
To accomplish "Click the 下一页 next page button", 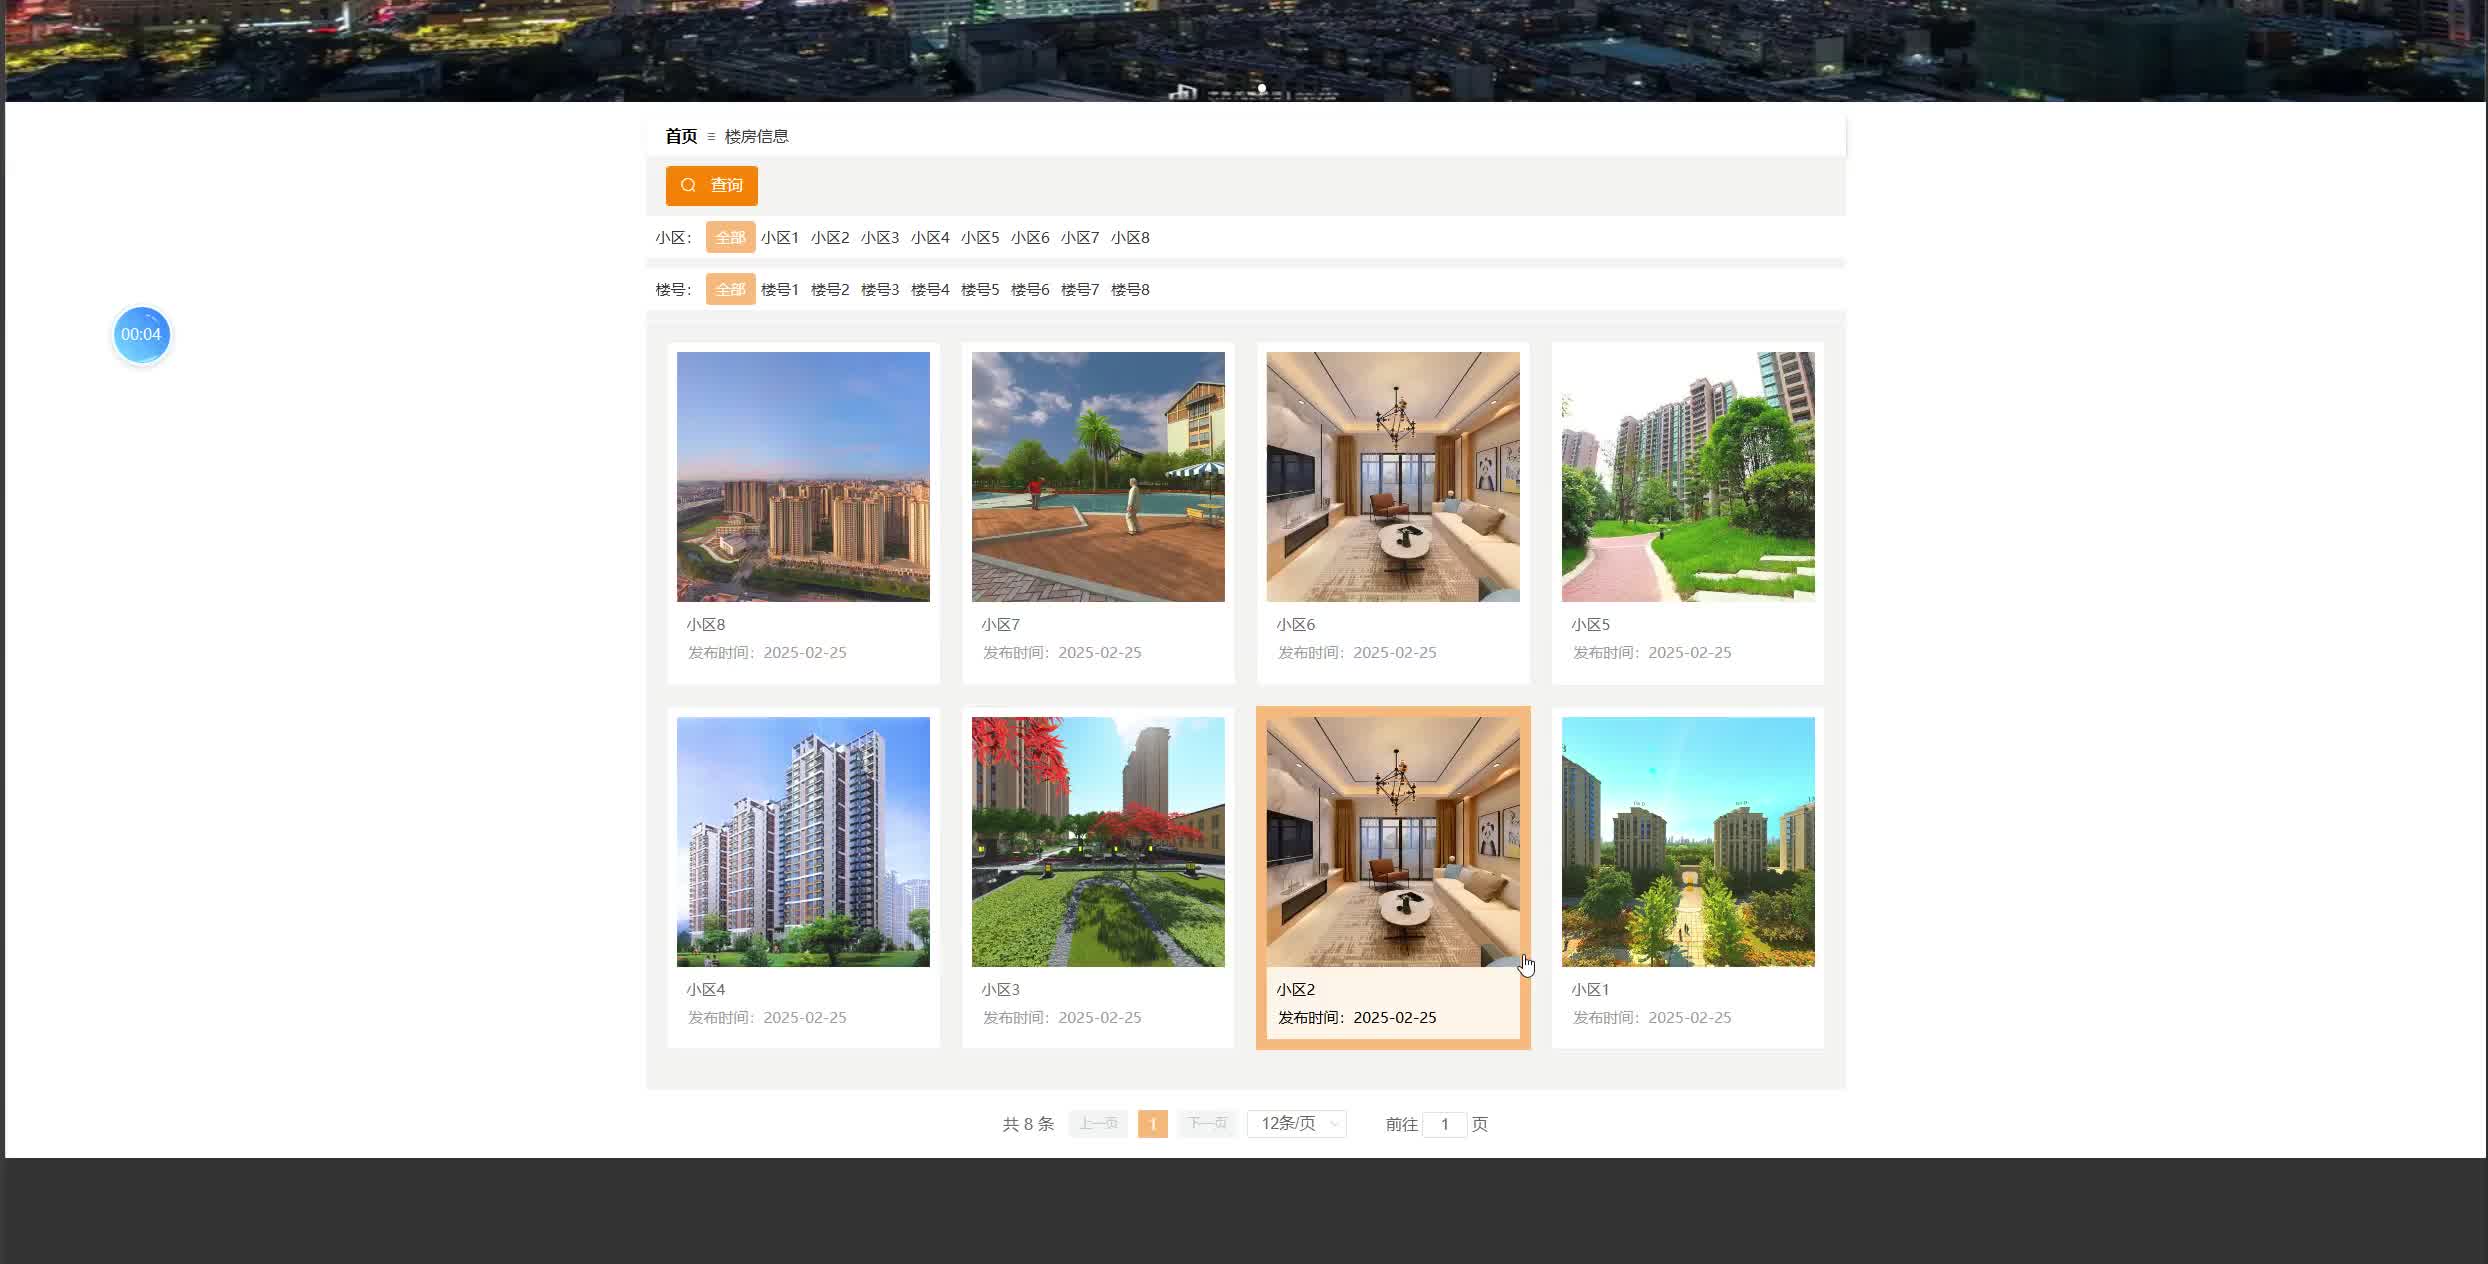I will [1207, 1124].
